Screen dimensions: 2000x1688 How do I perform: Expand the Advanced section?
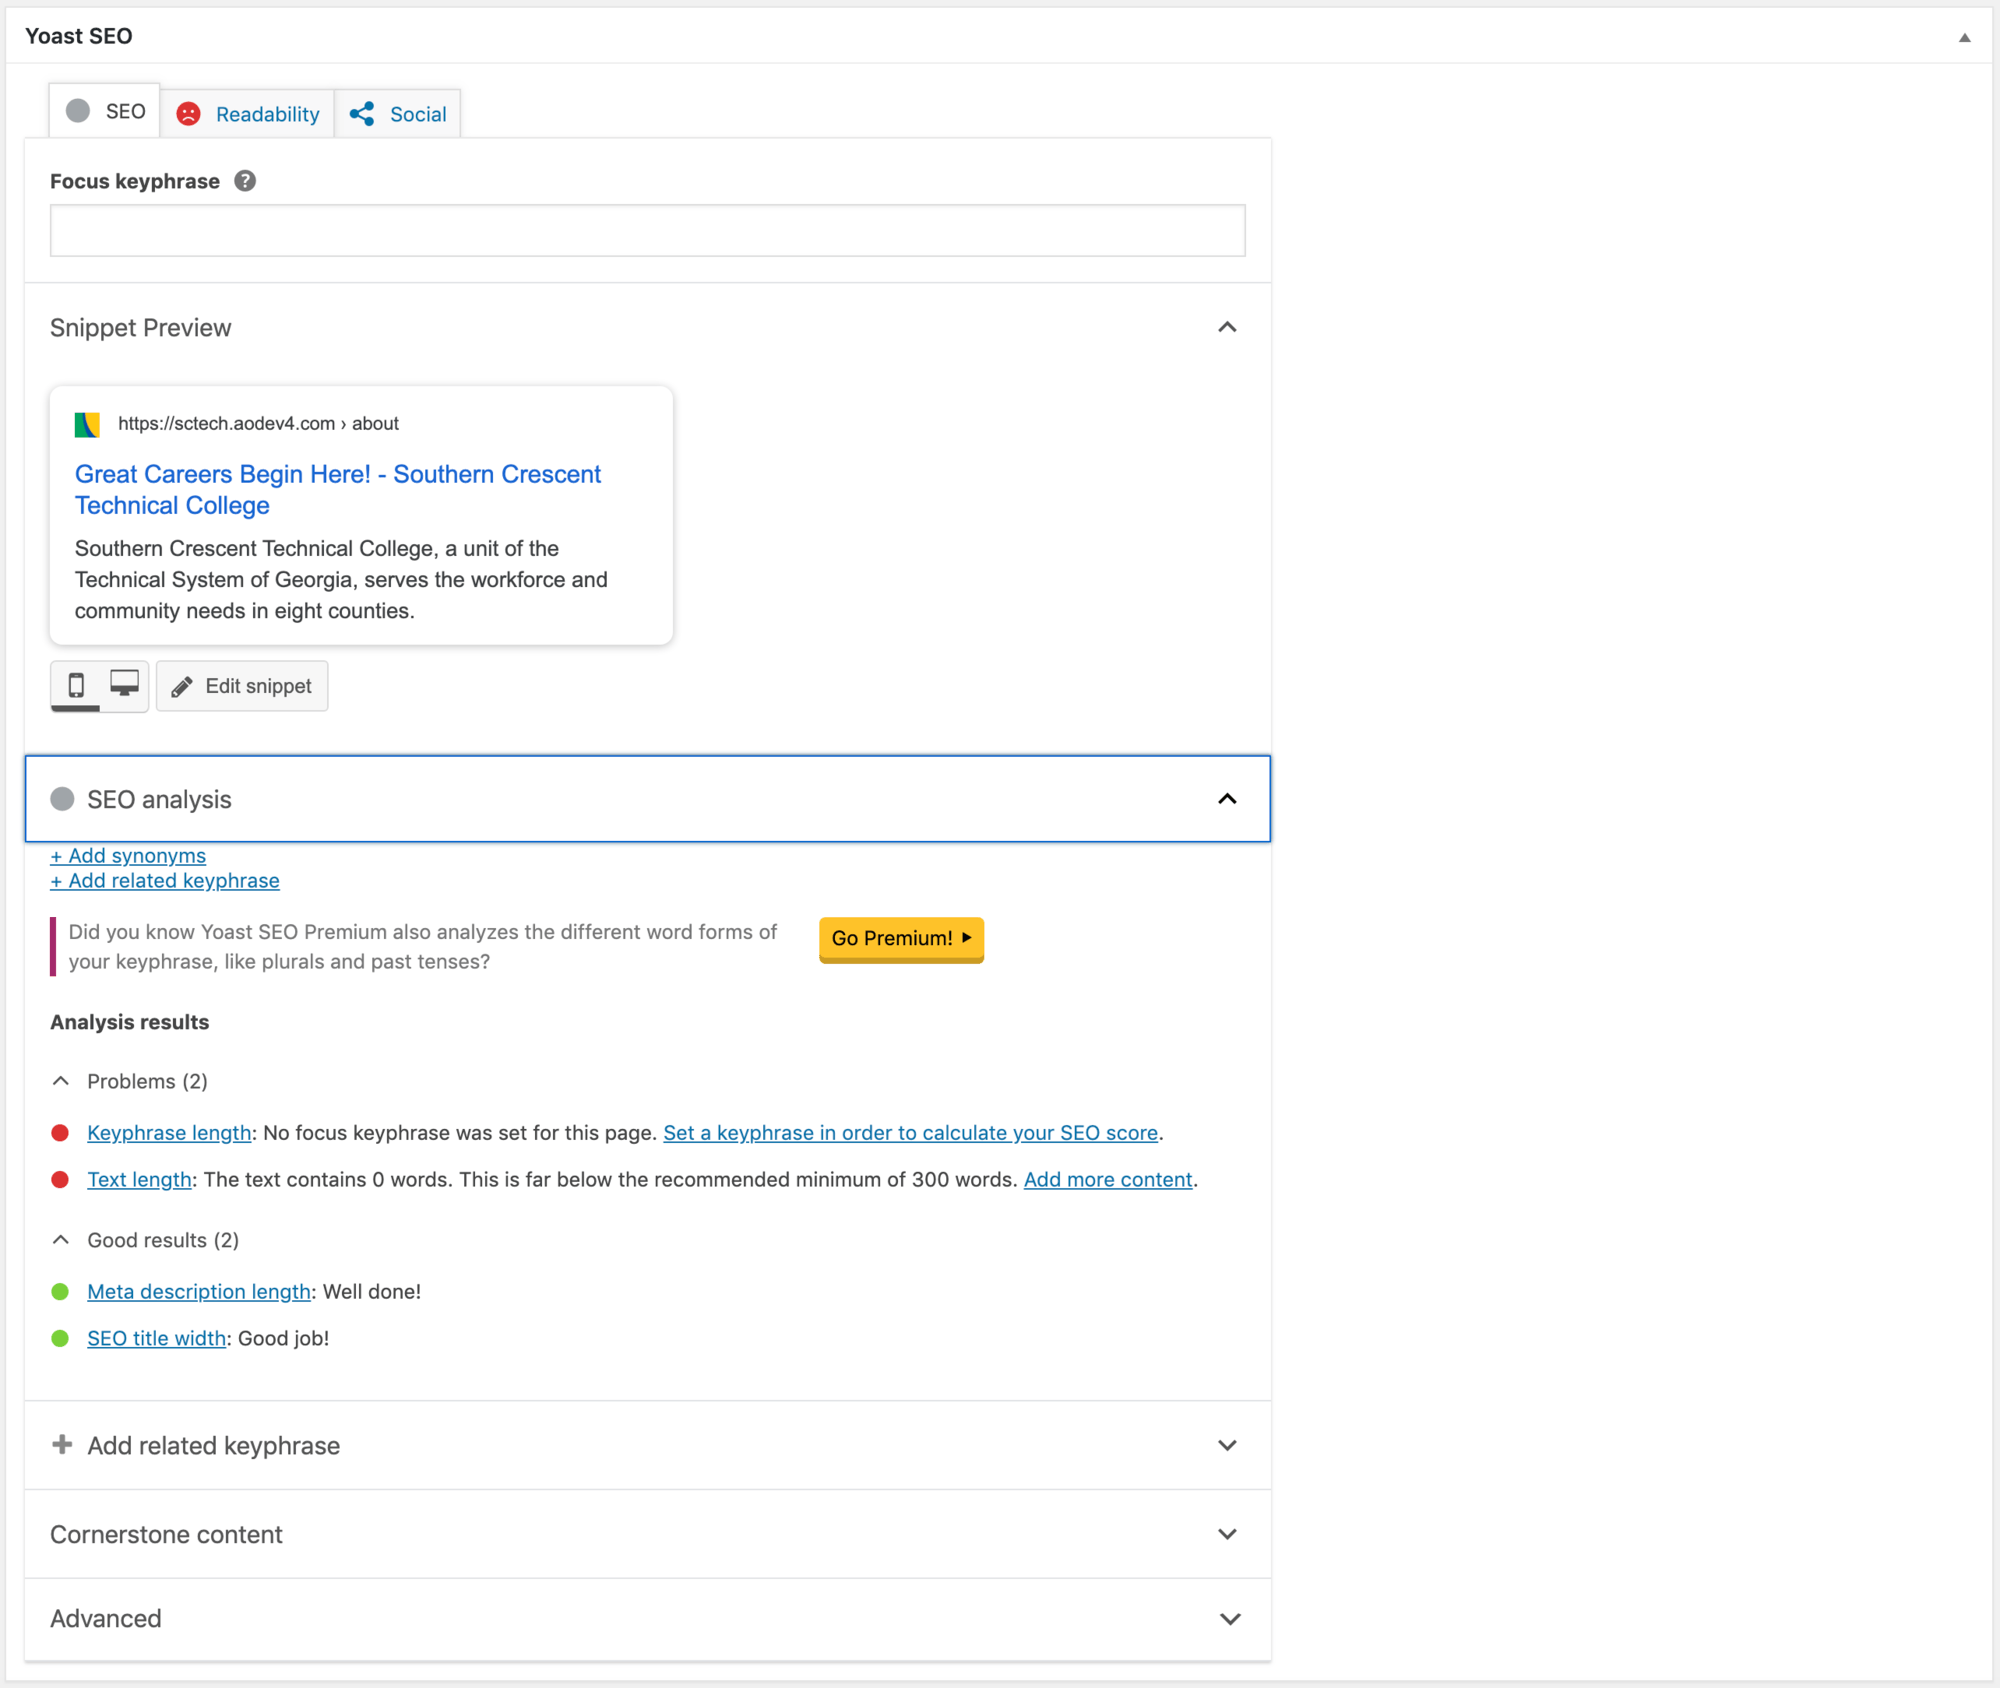point(647,1620)
